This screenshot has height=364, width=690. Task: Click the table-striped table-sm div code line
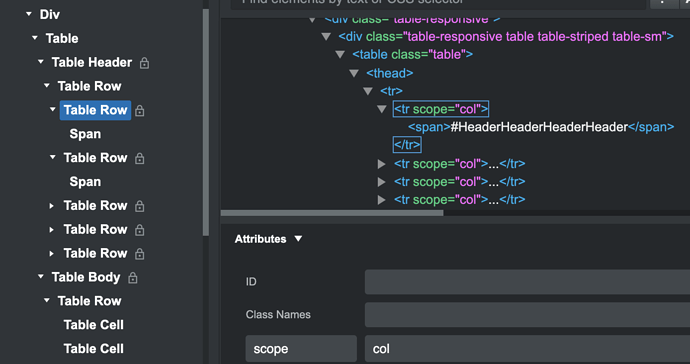[x=506, y=37]
